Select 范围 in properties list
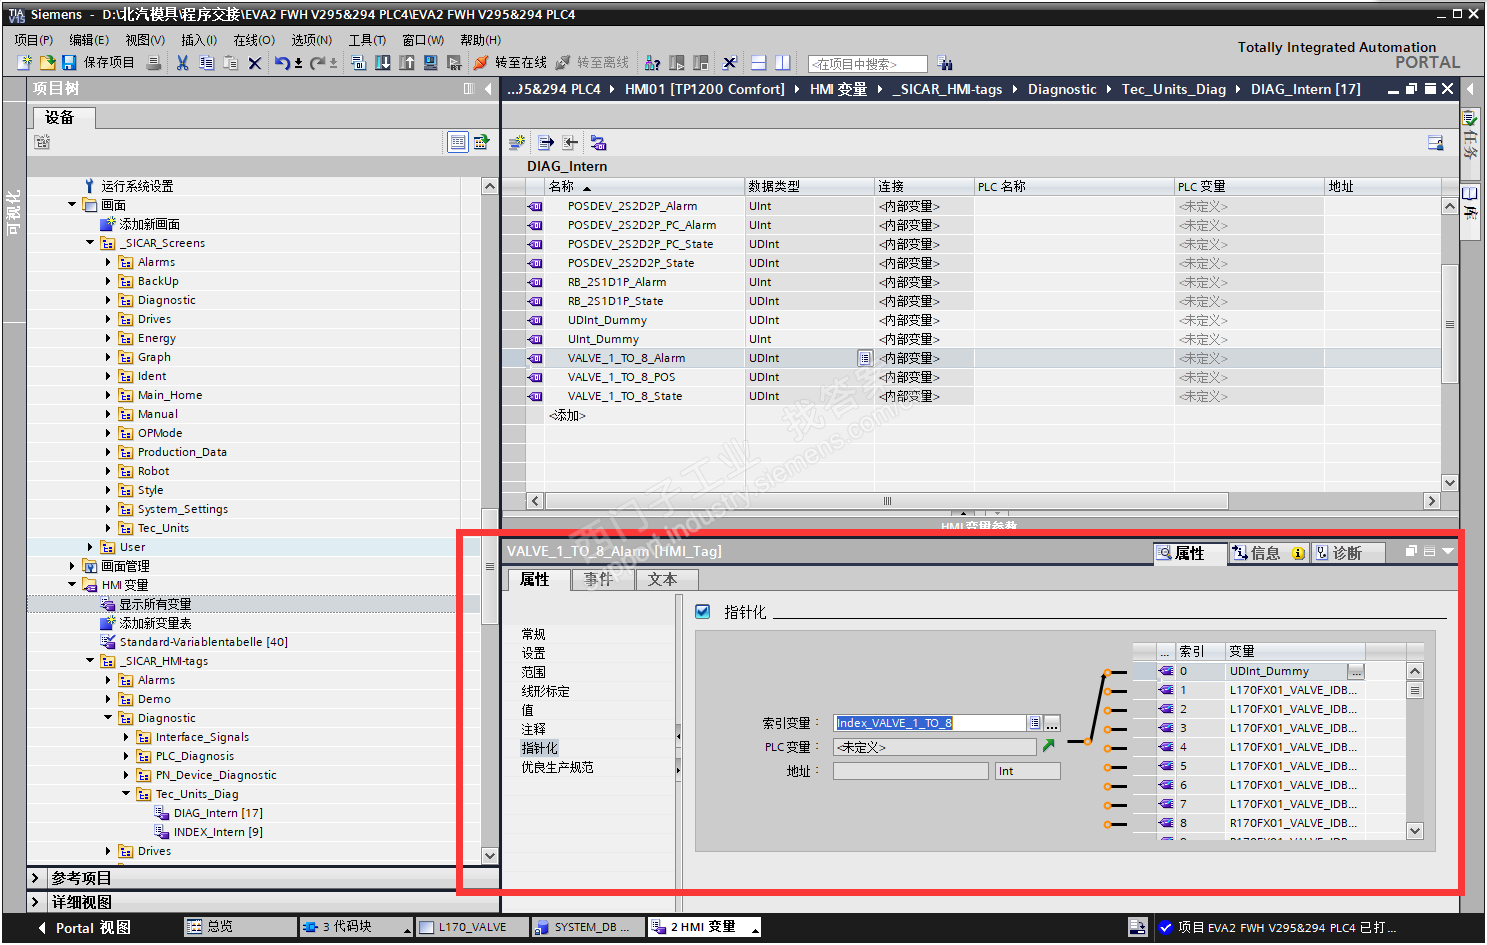This screenshot has width=1487, height=945. point(534,672)
